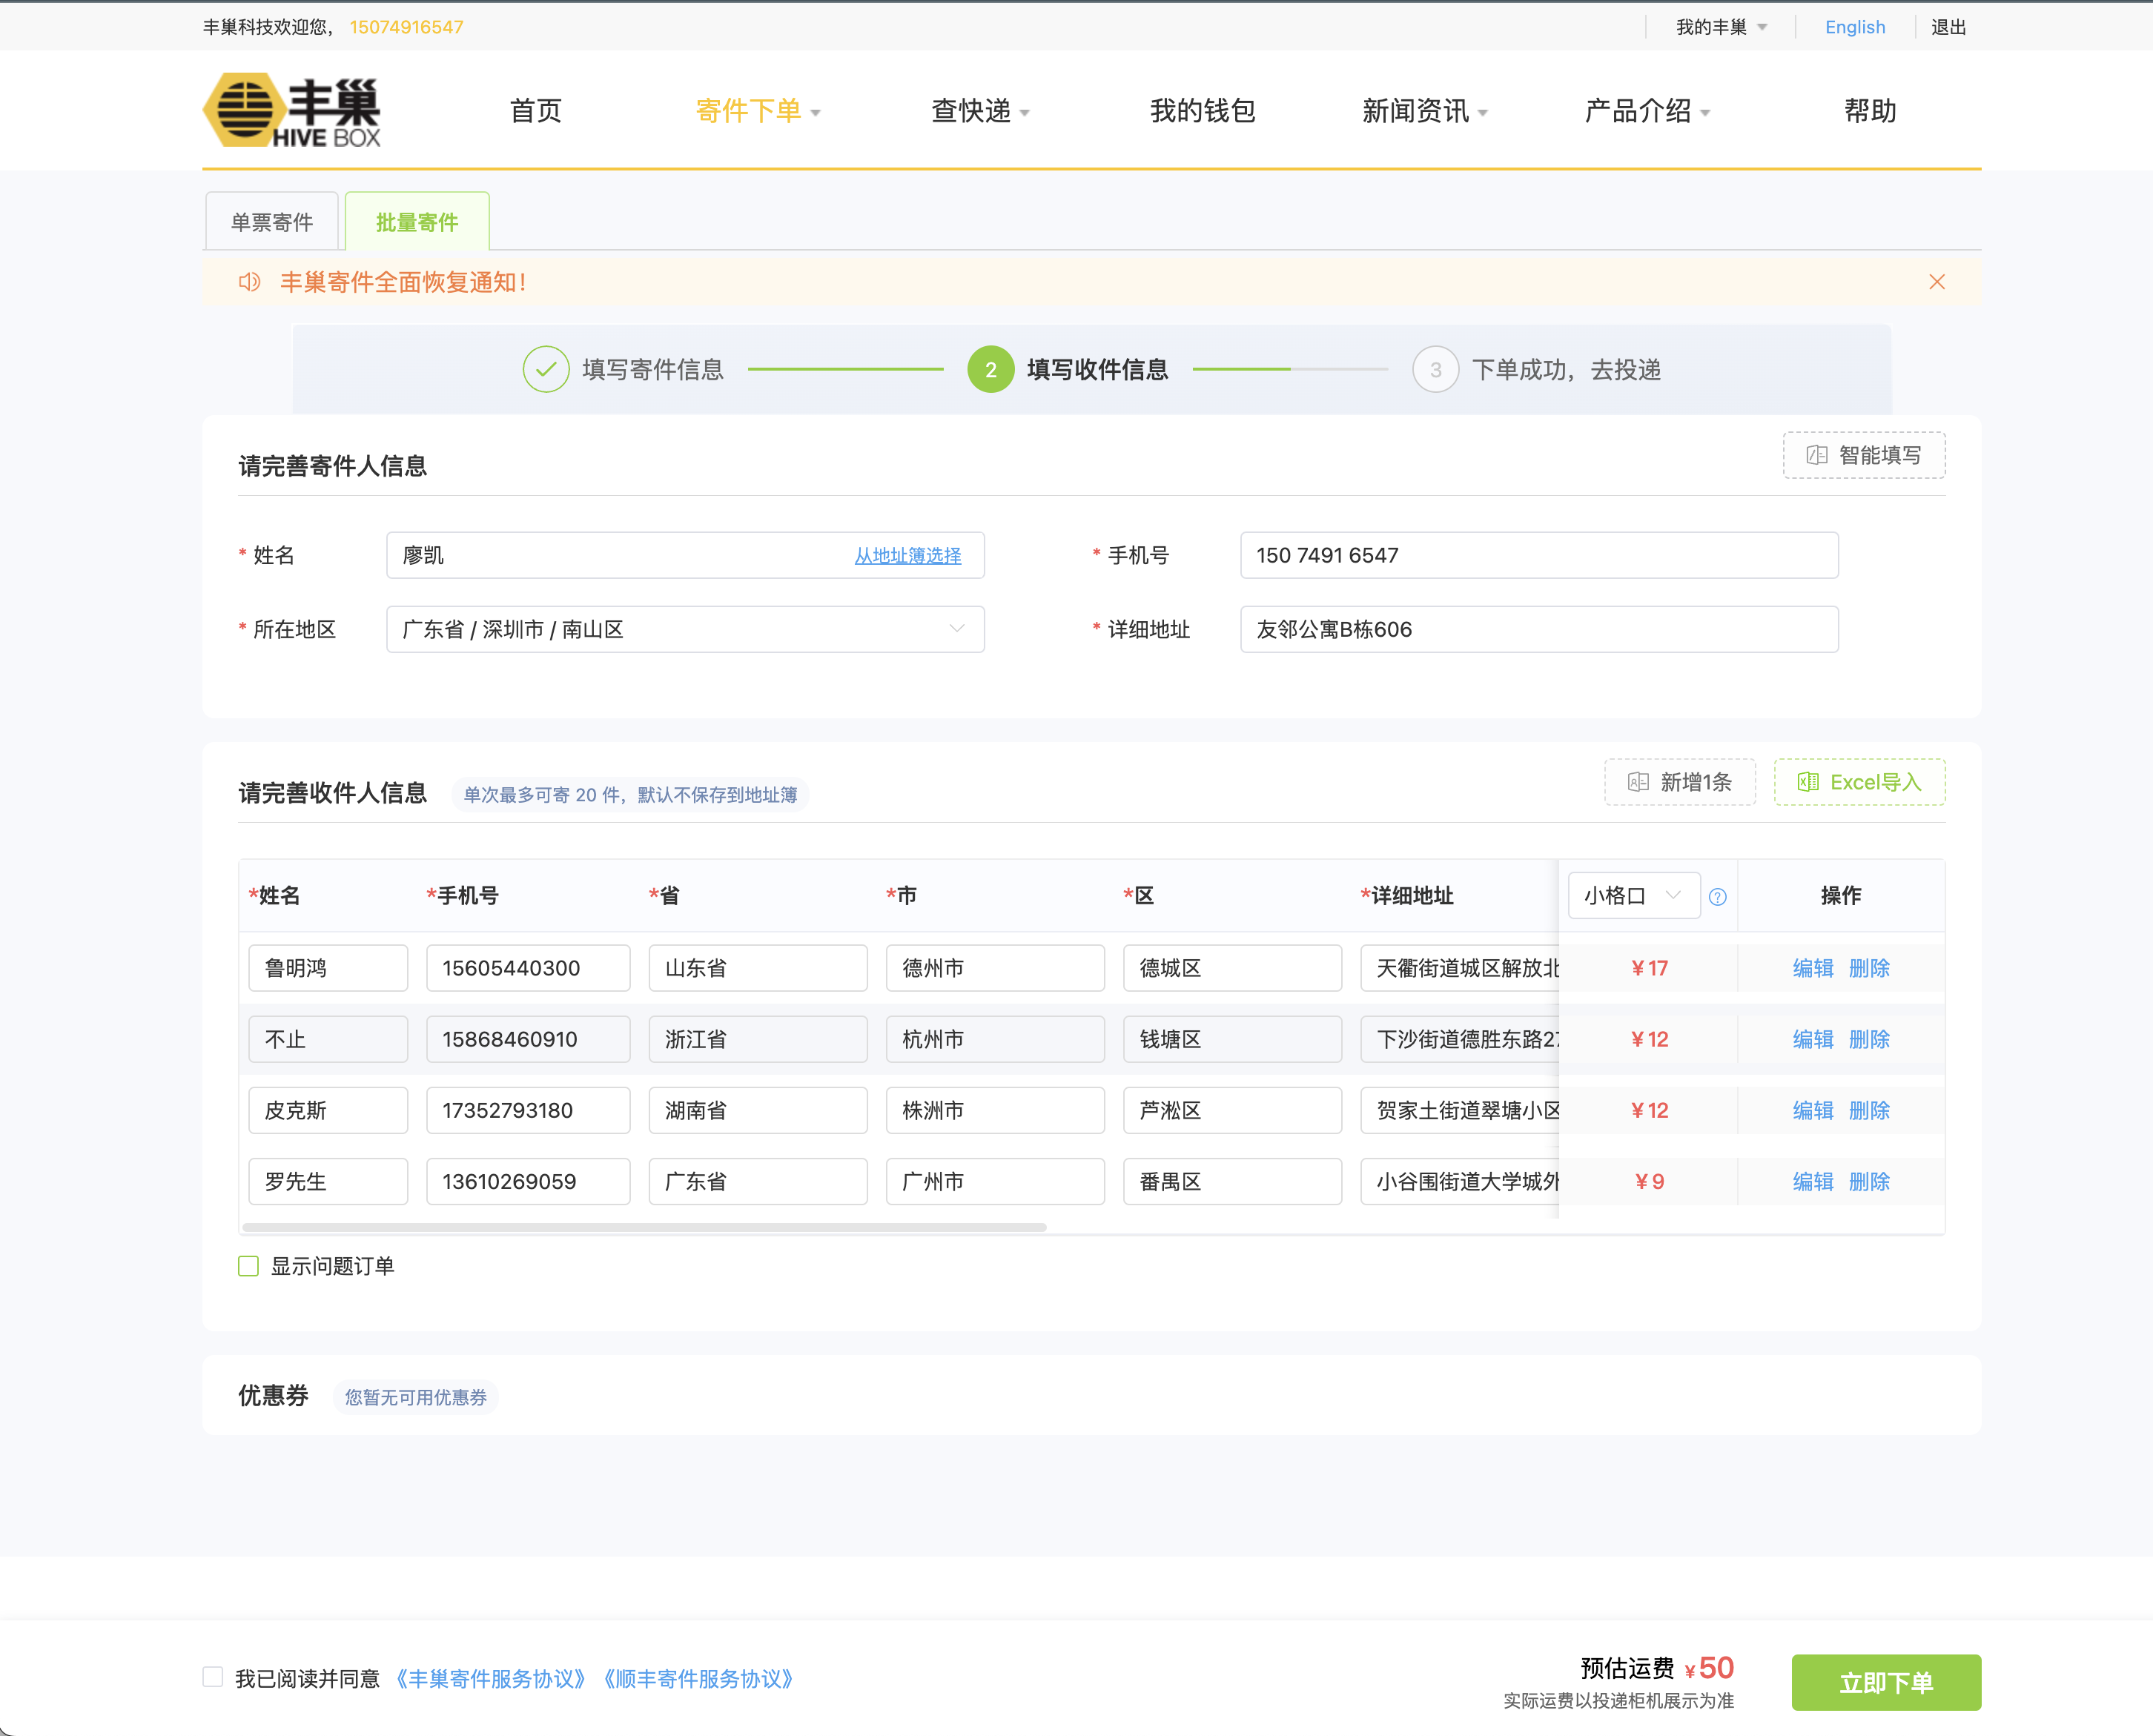Select the 批量寄件 tab

[417, 221]
